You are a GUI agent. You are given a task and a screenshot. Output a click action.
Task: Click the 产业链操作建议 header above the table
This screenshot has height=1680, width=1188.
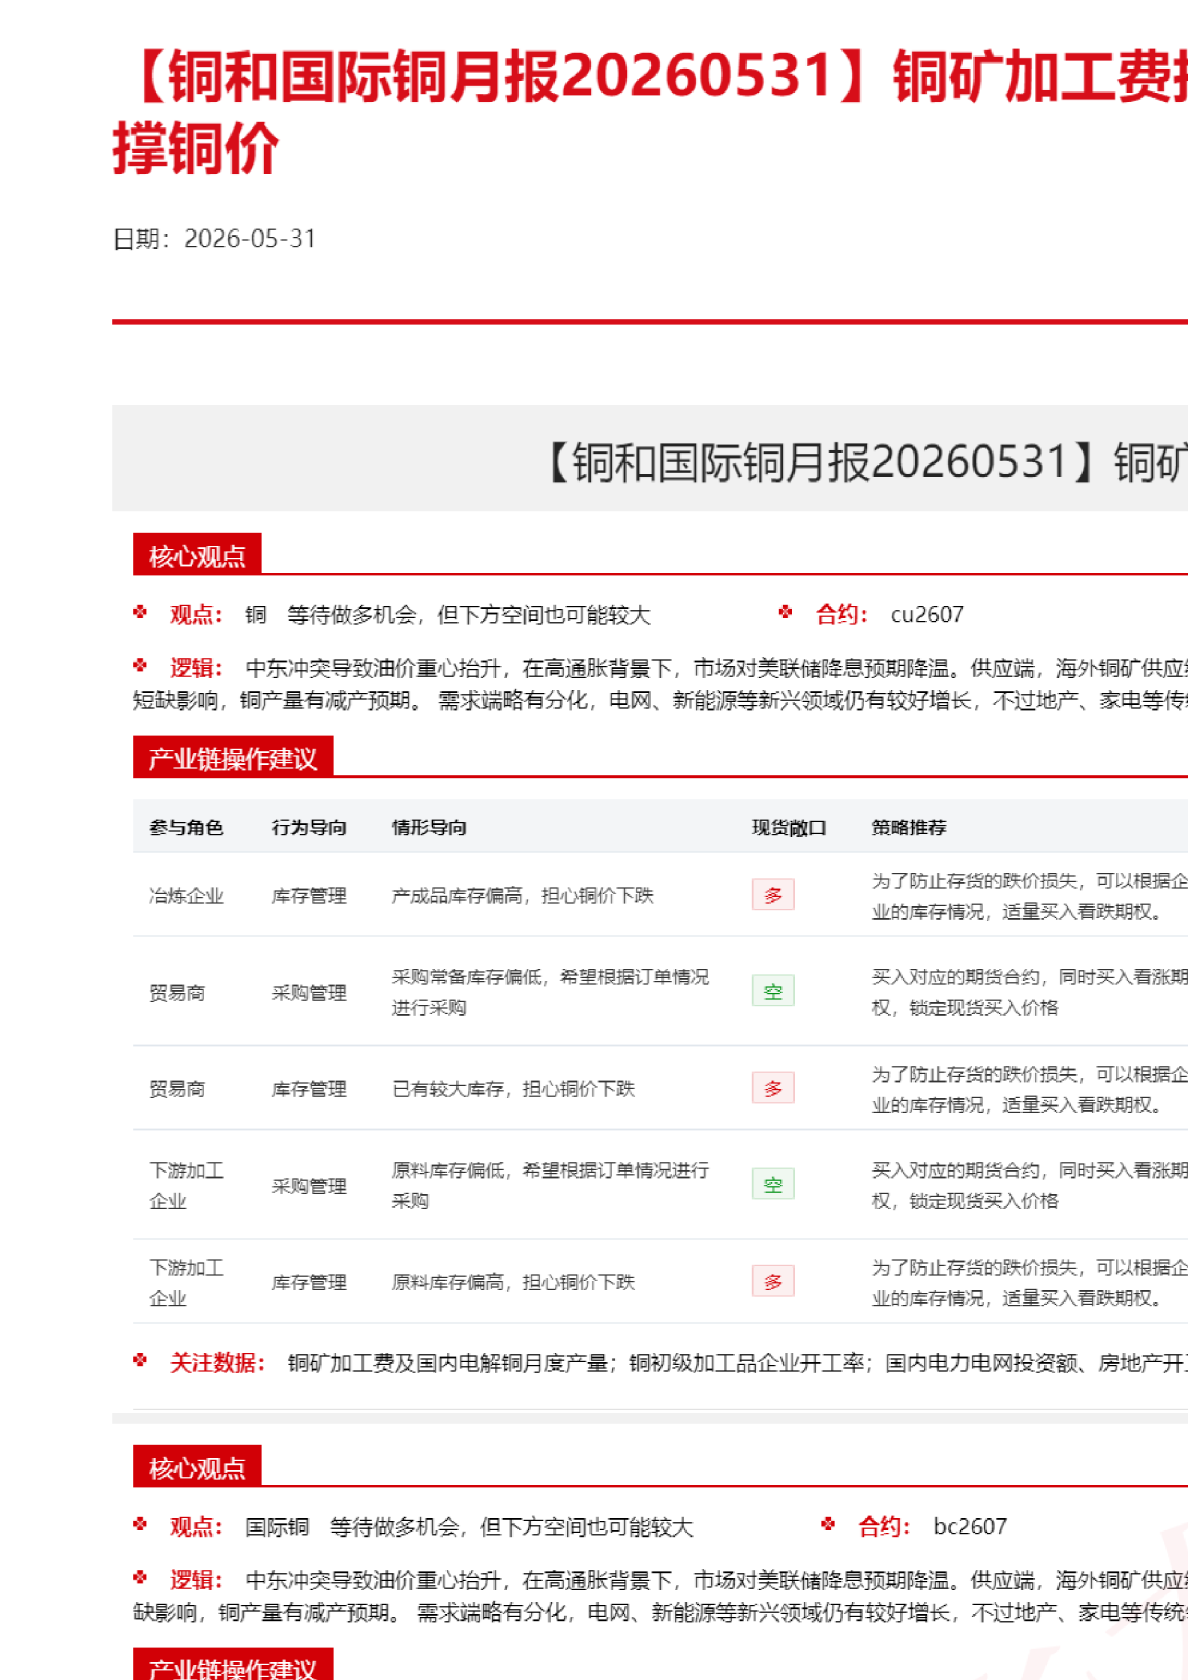pos(233,758)
